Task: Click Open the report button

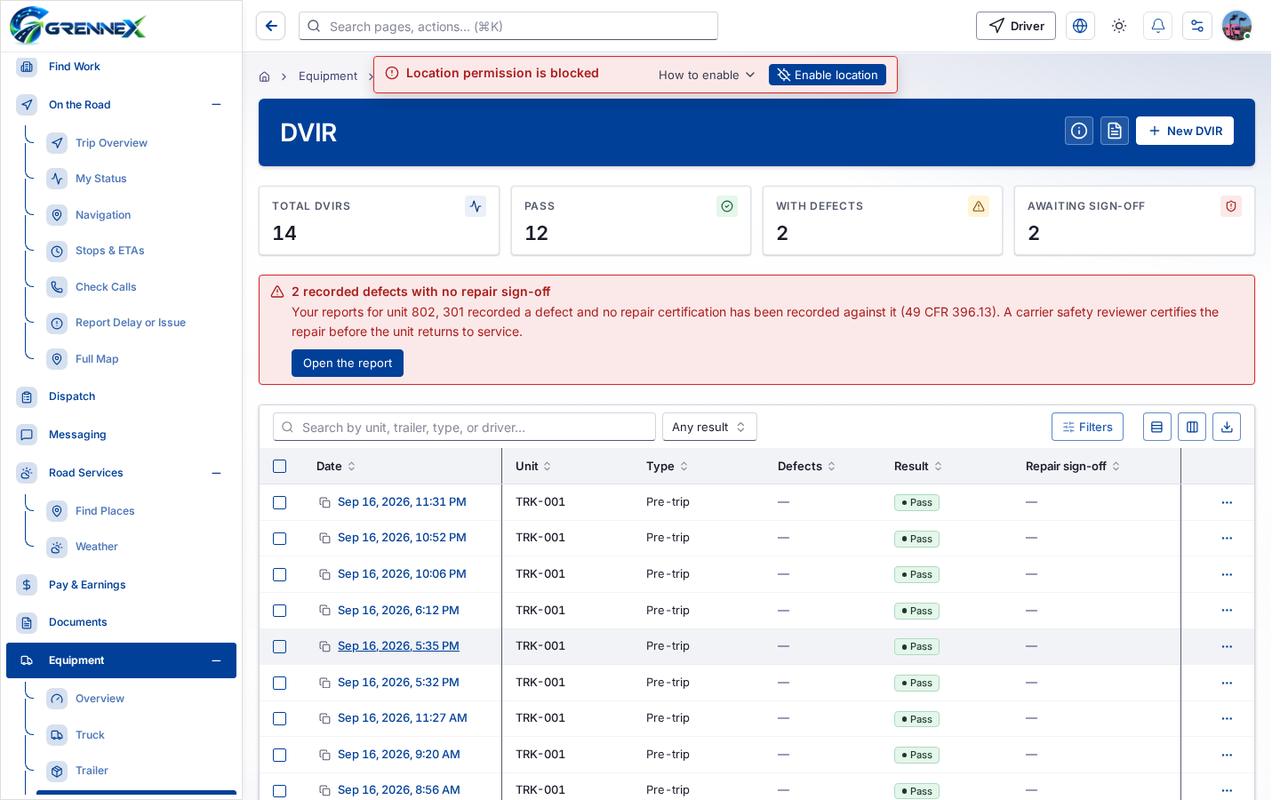Action: coord(347,363)
